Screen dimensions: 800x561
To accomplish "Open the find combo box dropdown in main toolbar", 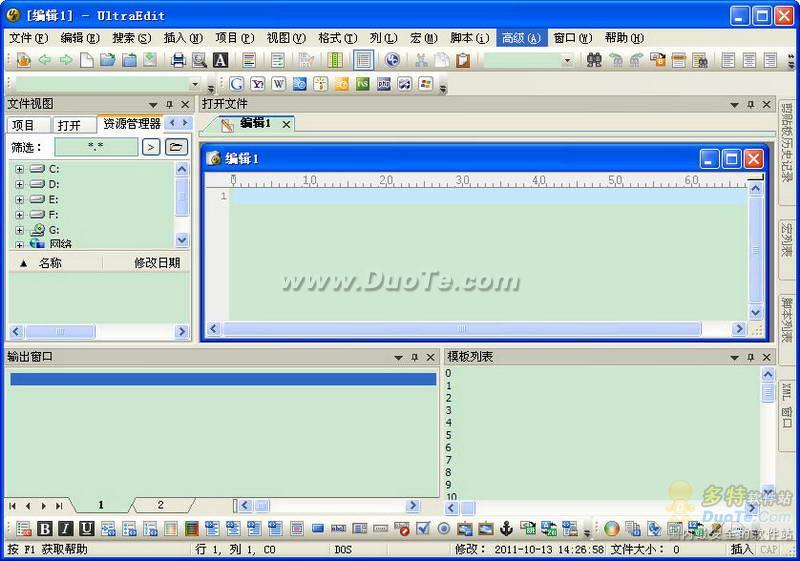I will point(567,61).
